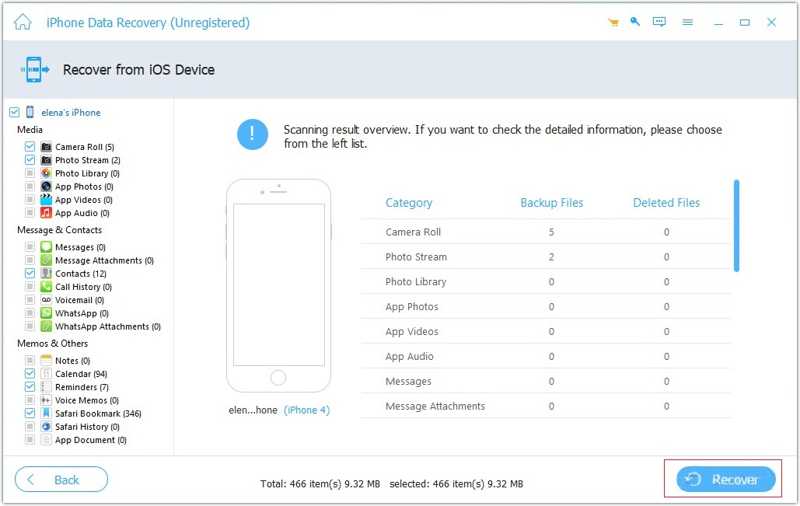Click the Contacts icon
The width and height of the screenshot is (800, 506).
tap(46, 273)
